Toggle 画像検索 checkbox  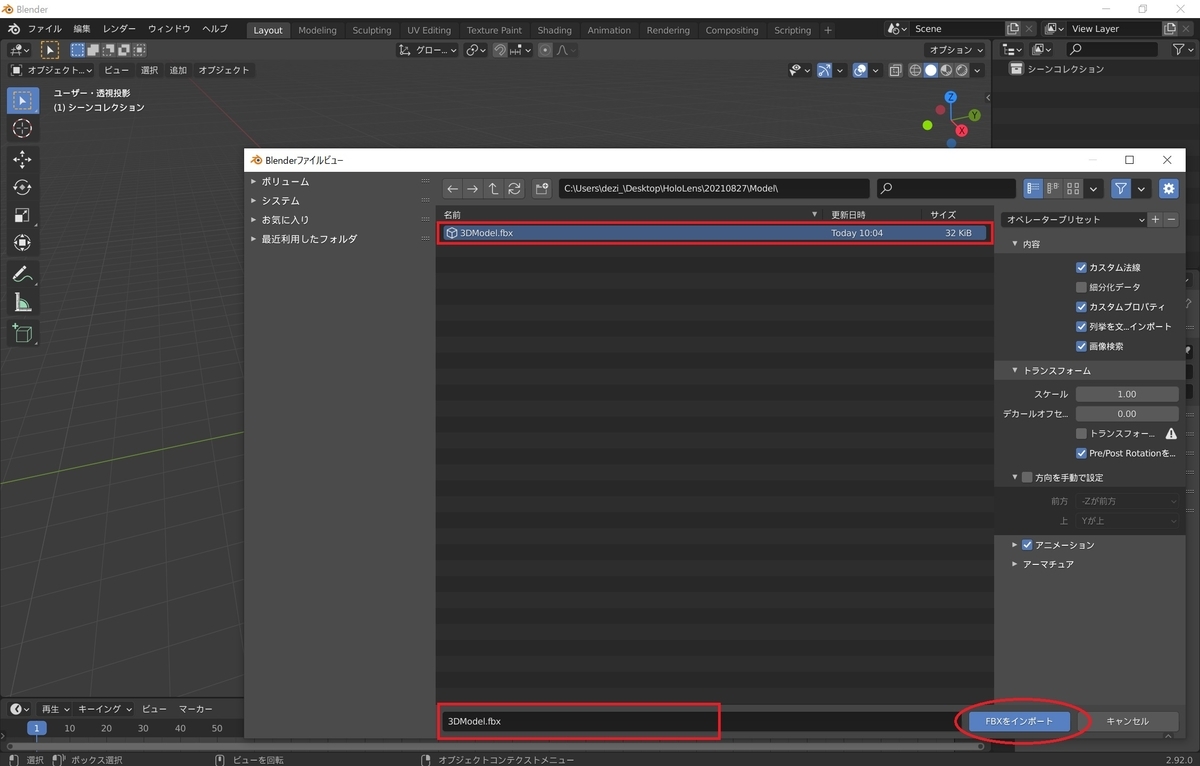tap(1081, 346)
